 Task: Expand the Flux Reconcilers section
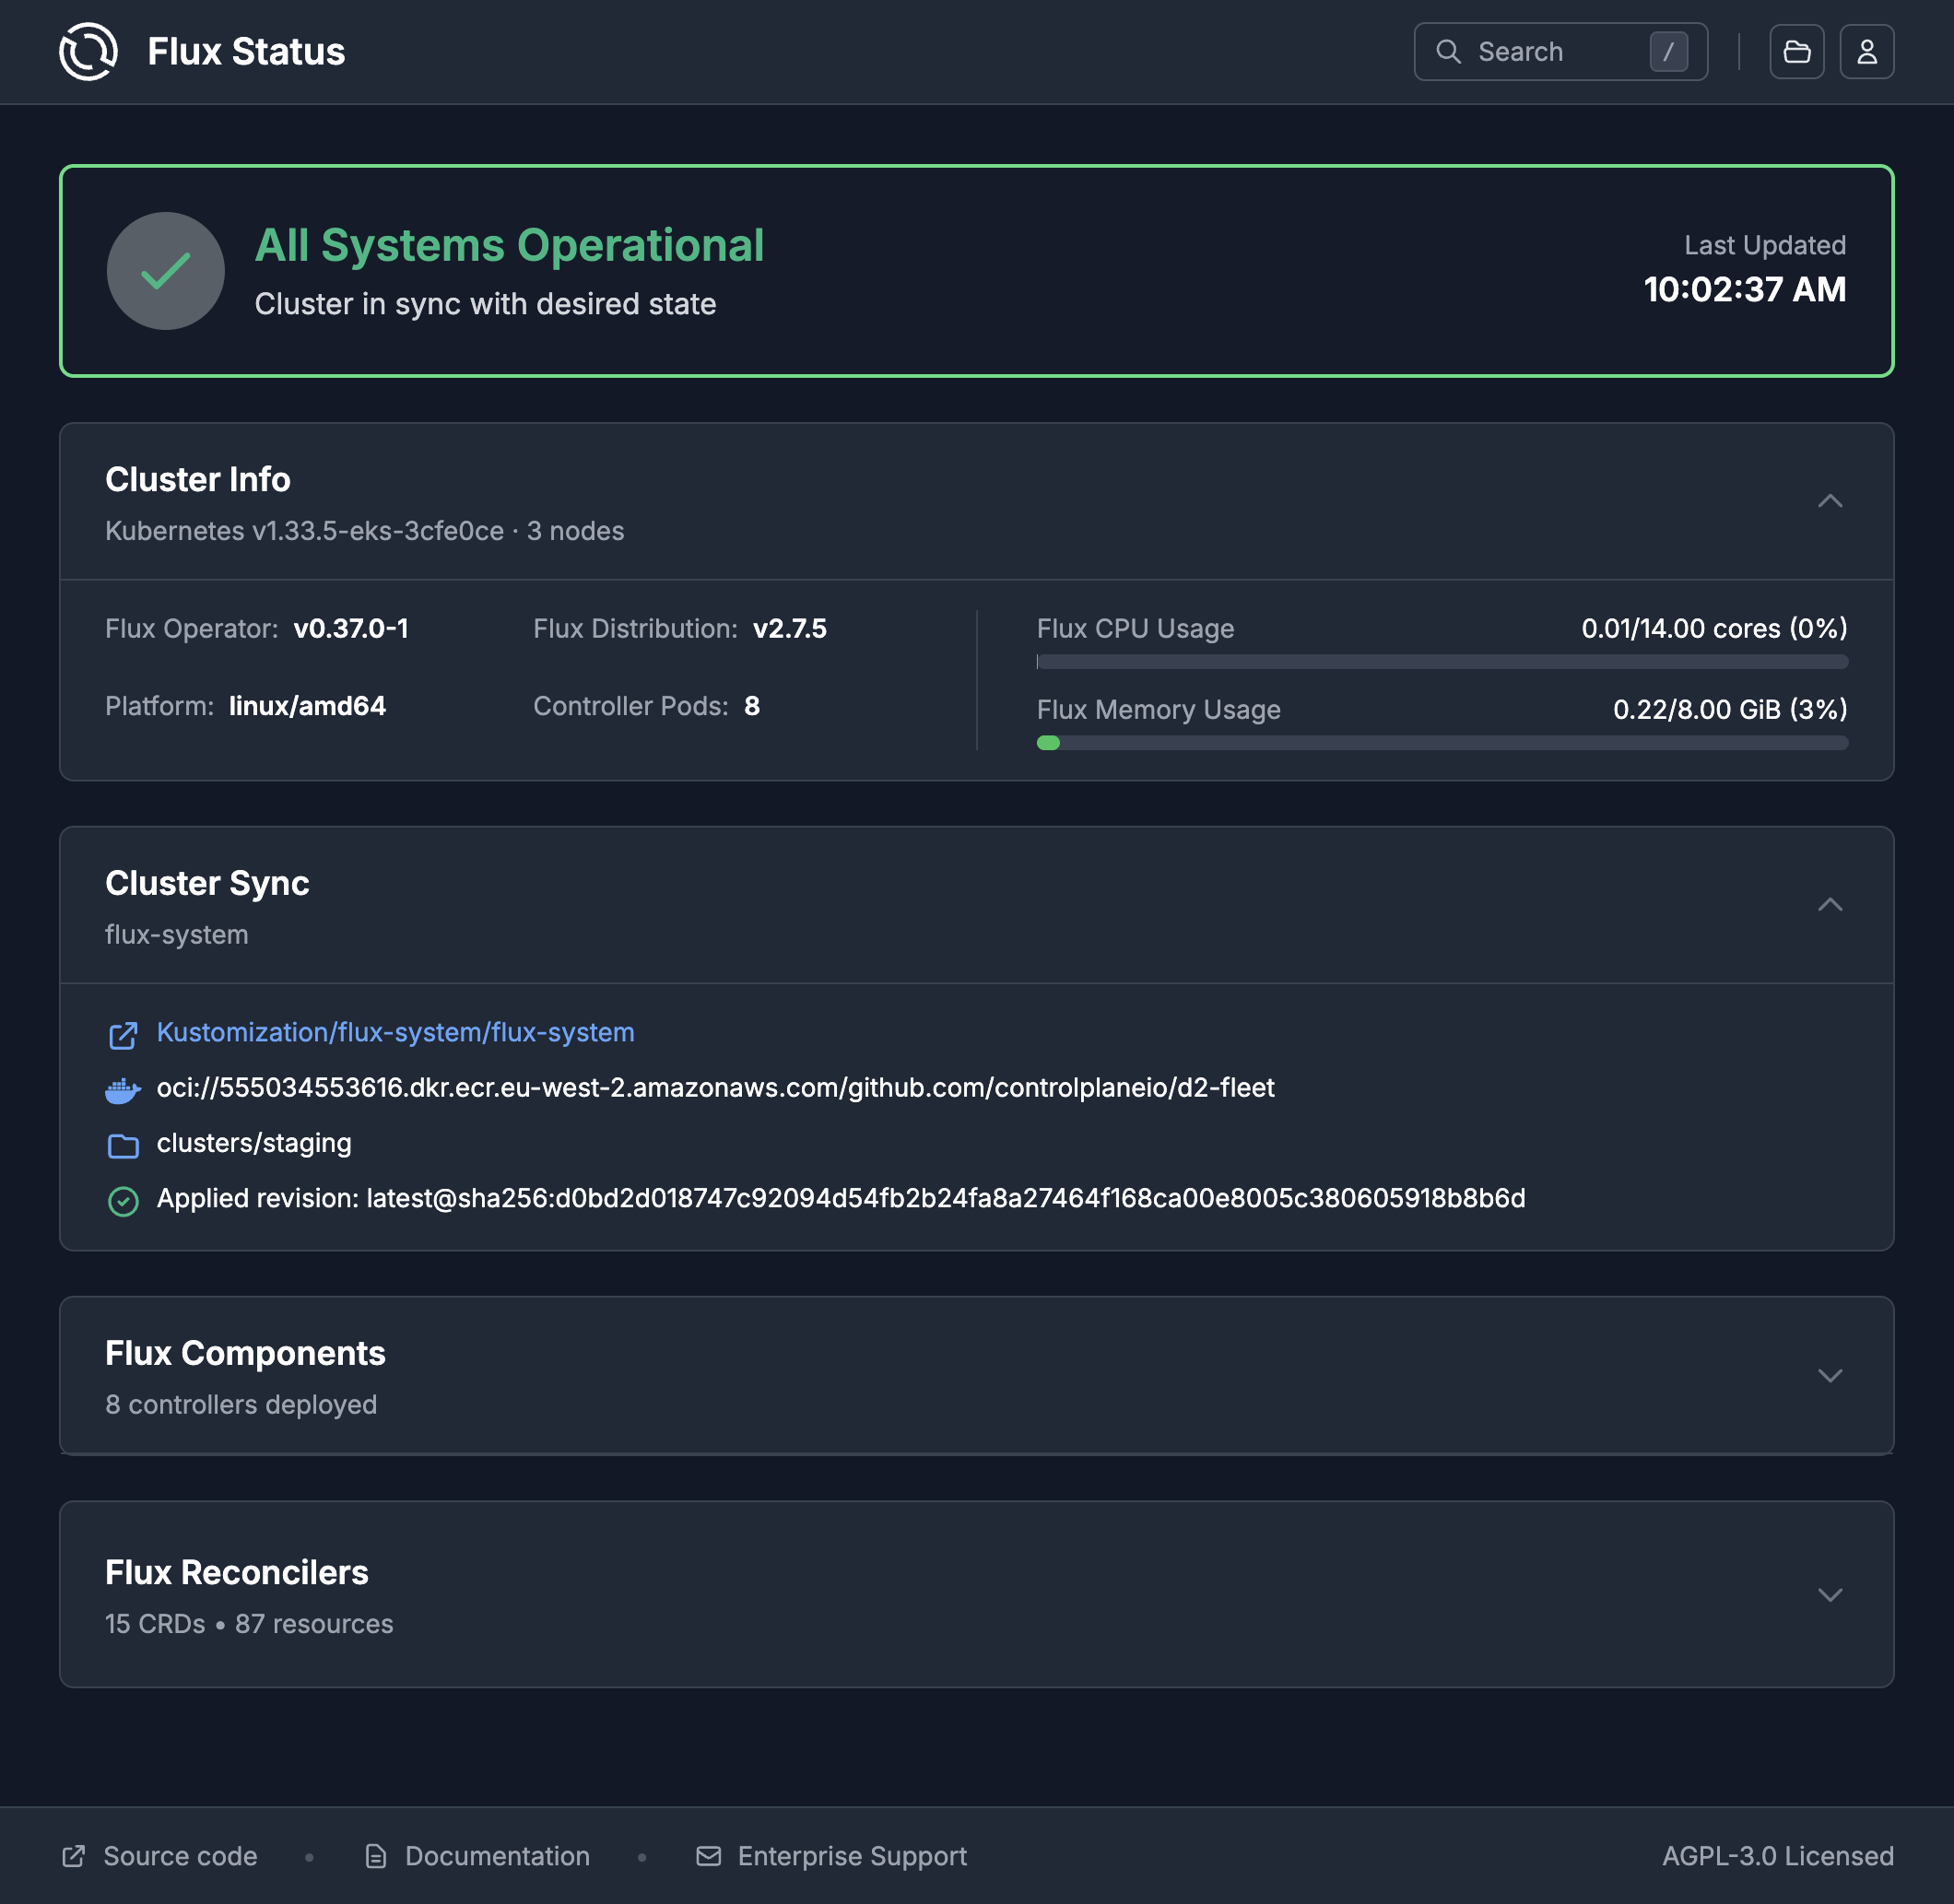[x=1831, y=1595]
